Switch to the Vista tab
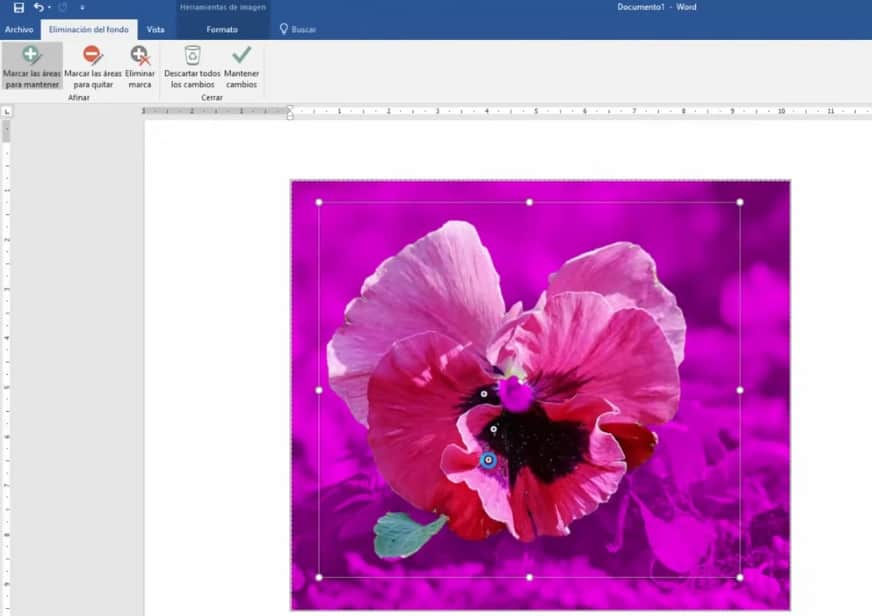 coord(155,30)
